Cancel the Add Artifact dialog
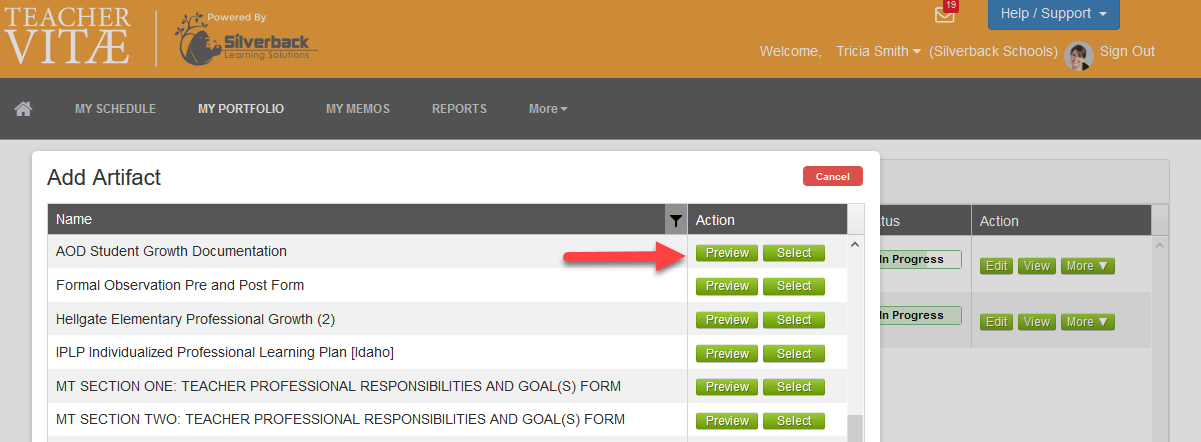Viewport: 1201px width, 442px height. [832, 176]
